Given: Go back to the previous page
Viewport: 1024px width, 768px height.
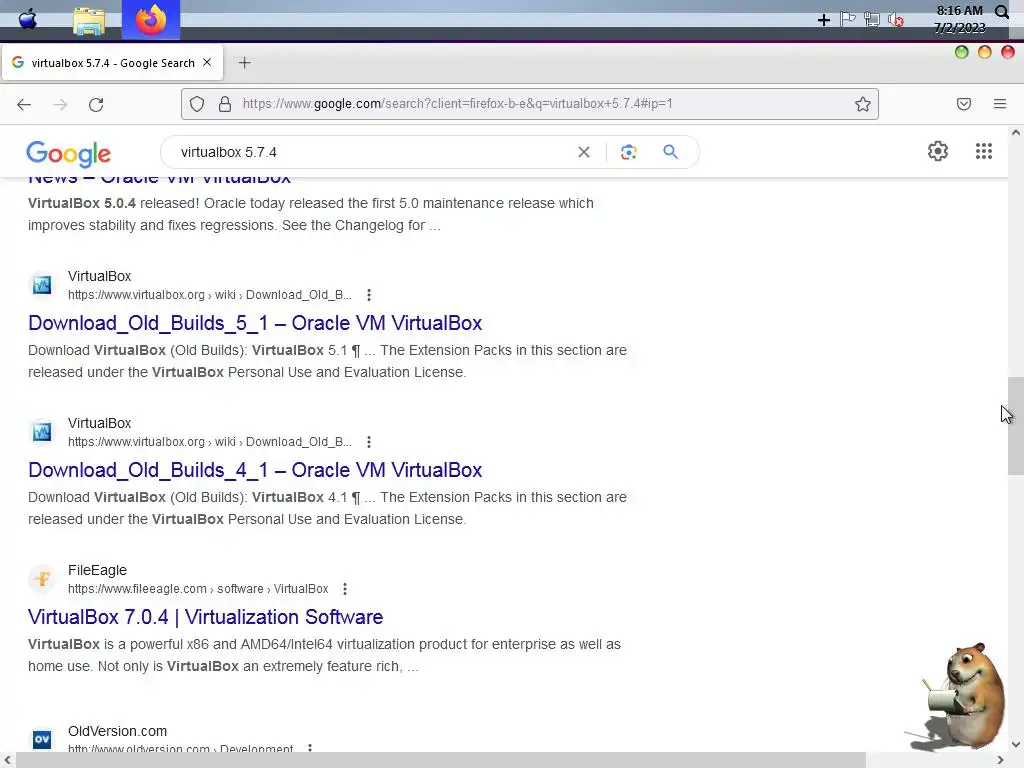Looking at the screenshot, I should click(x=24, y=104).
